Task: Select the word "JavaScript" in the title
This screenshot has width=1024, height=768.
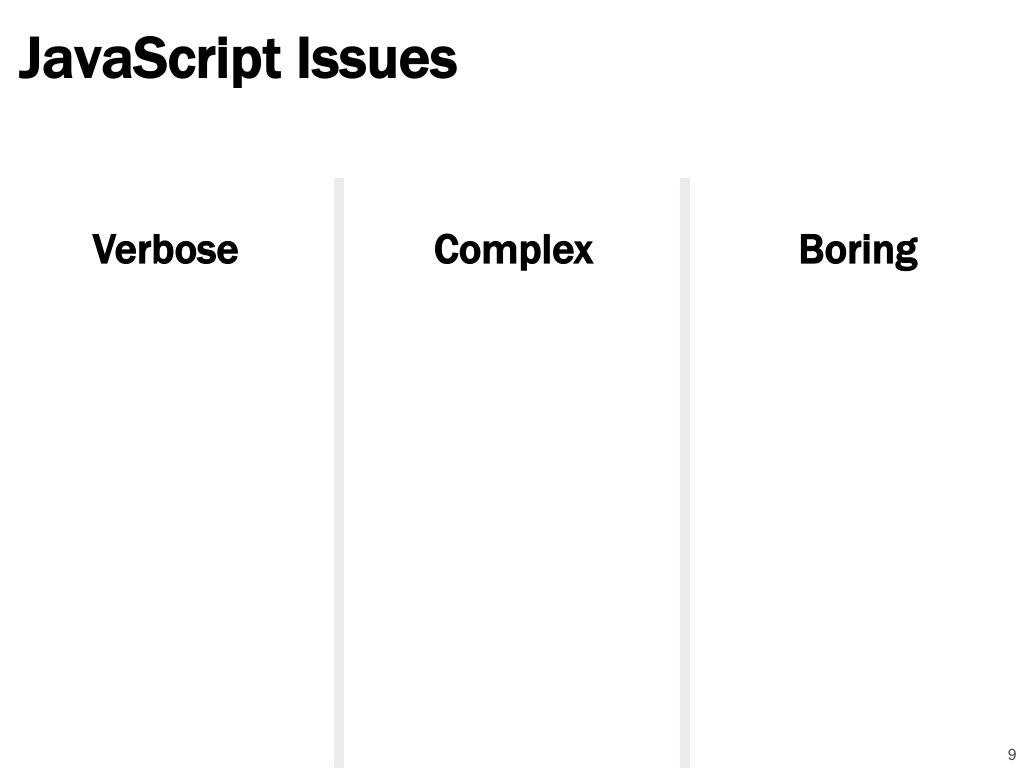Action: [150, 60]
